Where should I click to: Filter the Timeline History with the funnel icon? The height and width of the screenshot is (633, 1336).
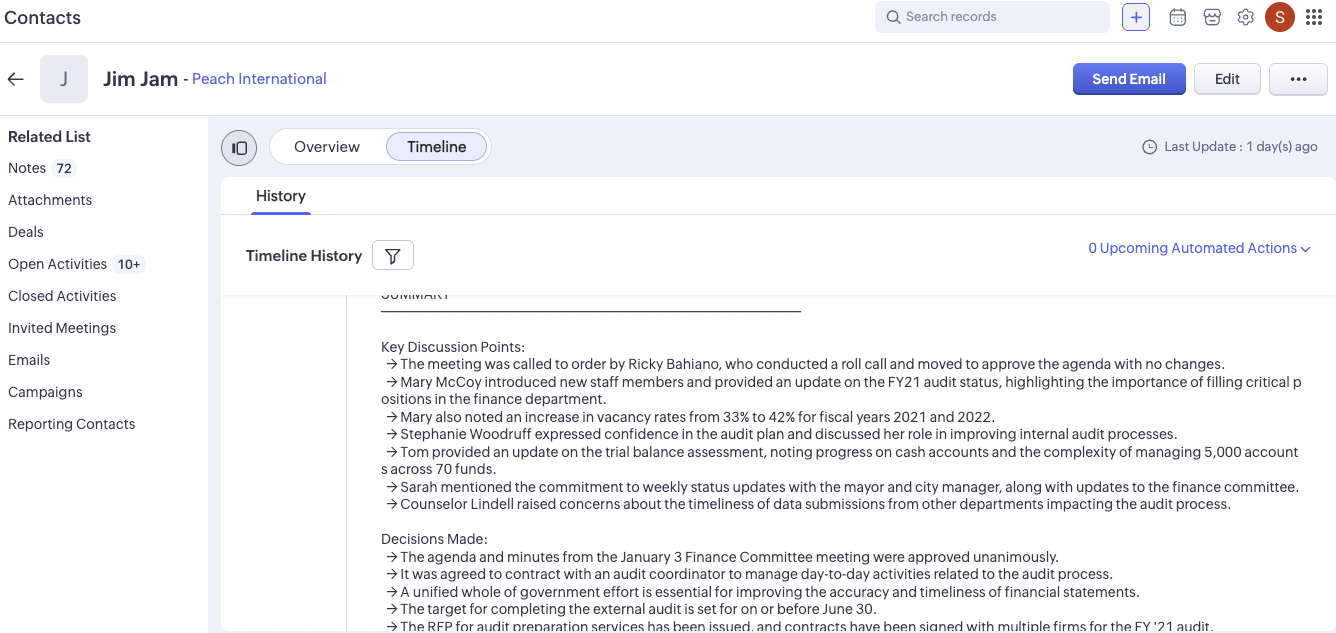(392, 255)
